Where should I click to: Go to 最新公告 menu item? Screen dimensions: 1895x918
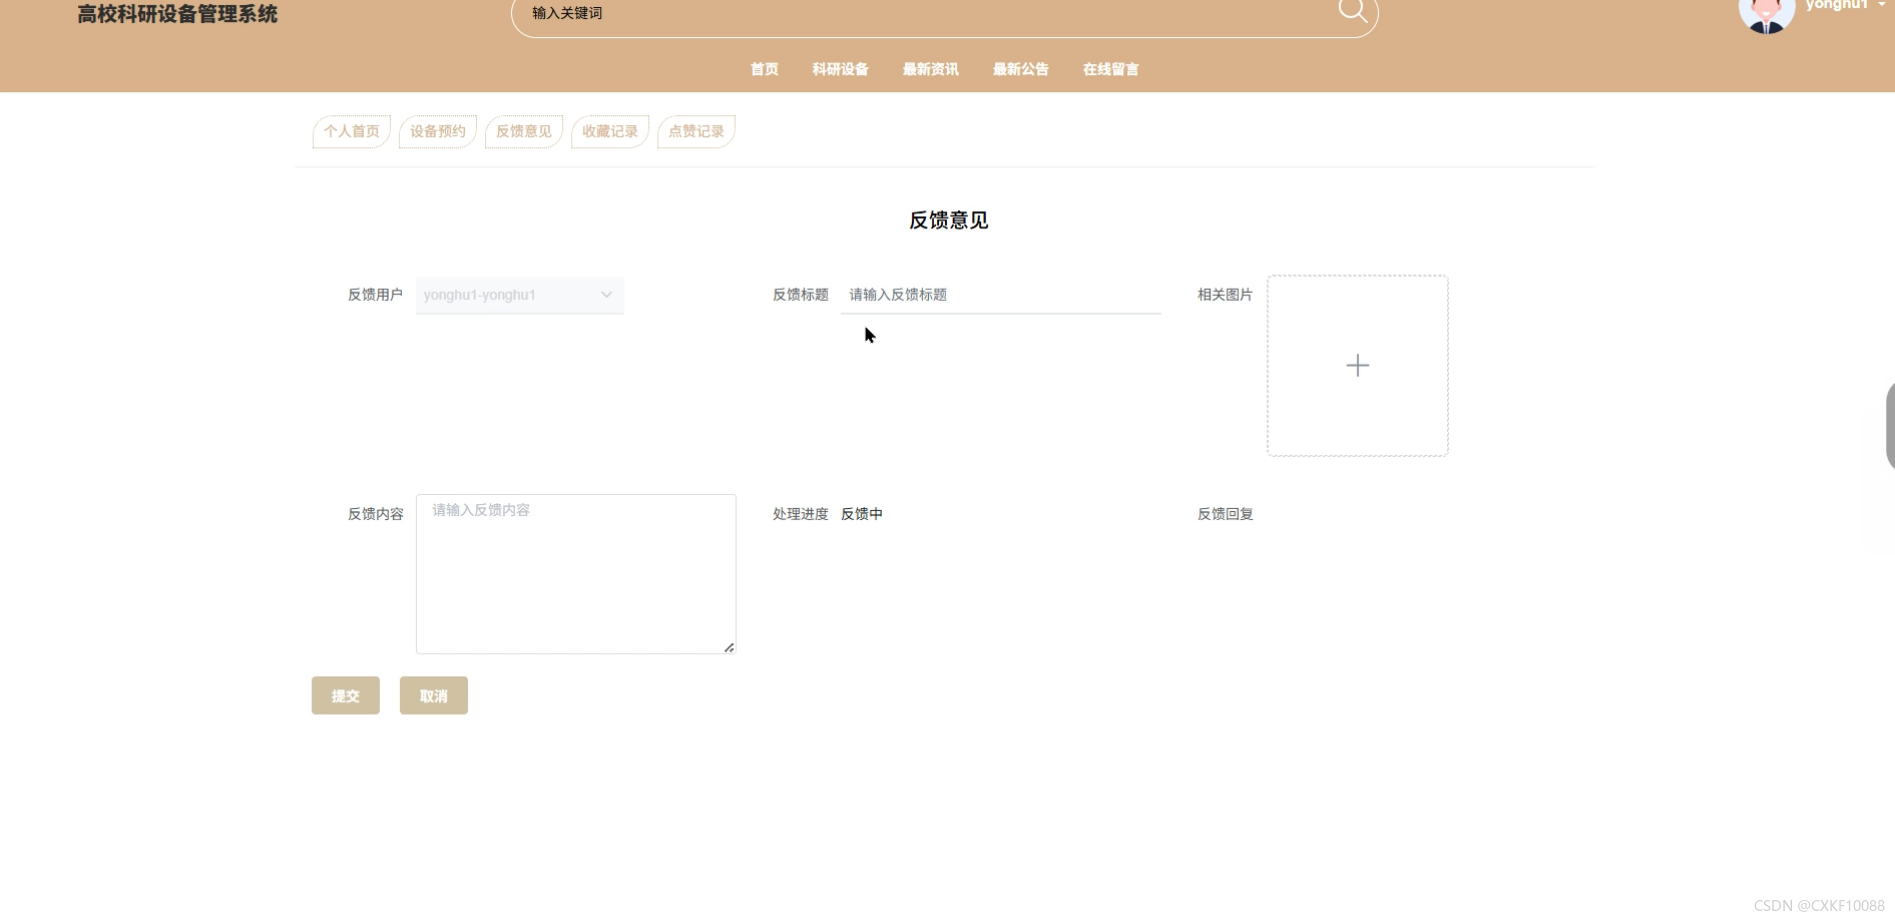click(1020, 69)
